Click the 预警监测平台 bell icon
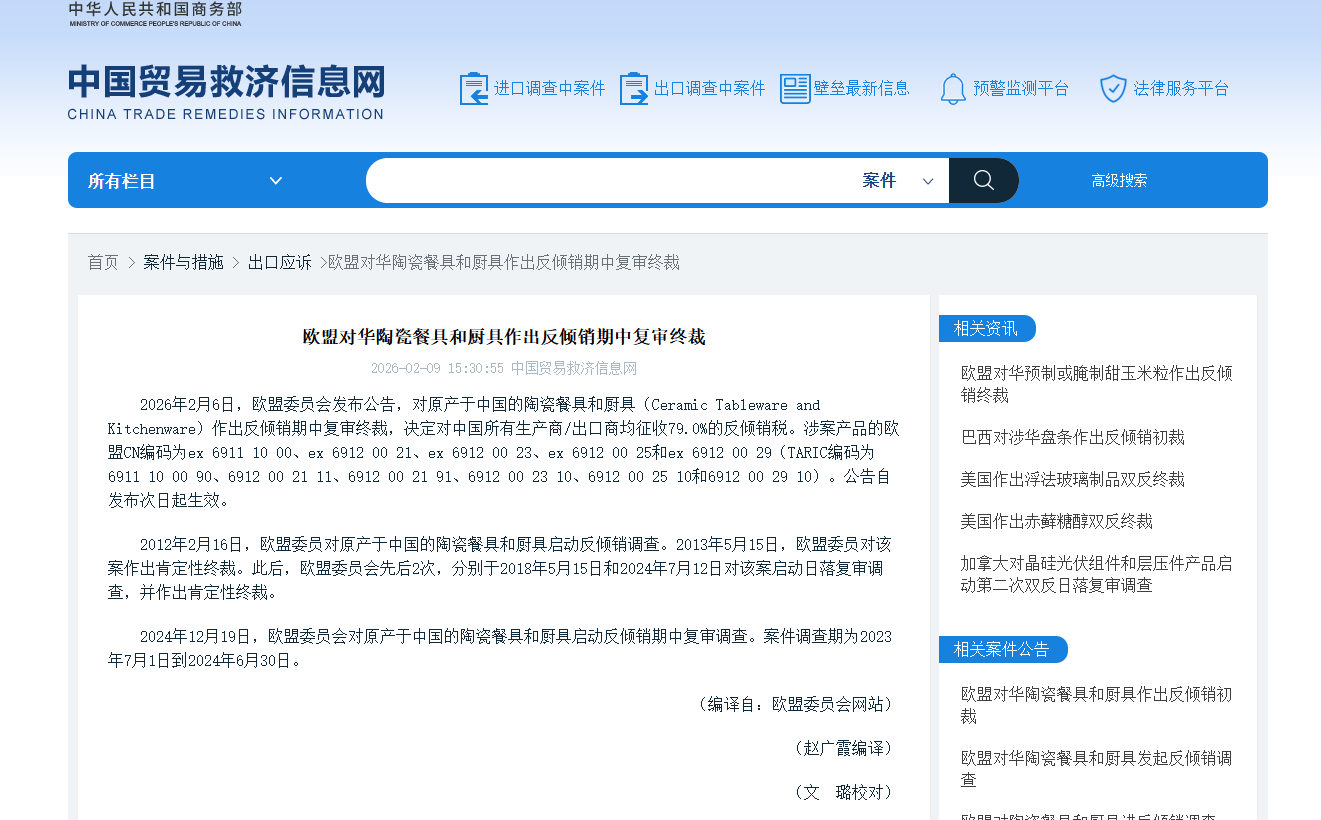 tap(953, 88)
